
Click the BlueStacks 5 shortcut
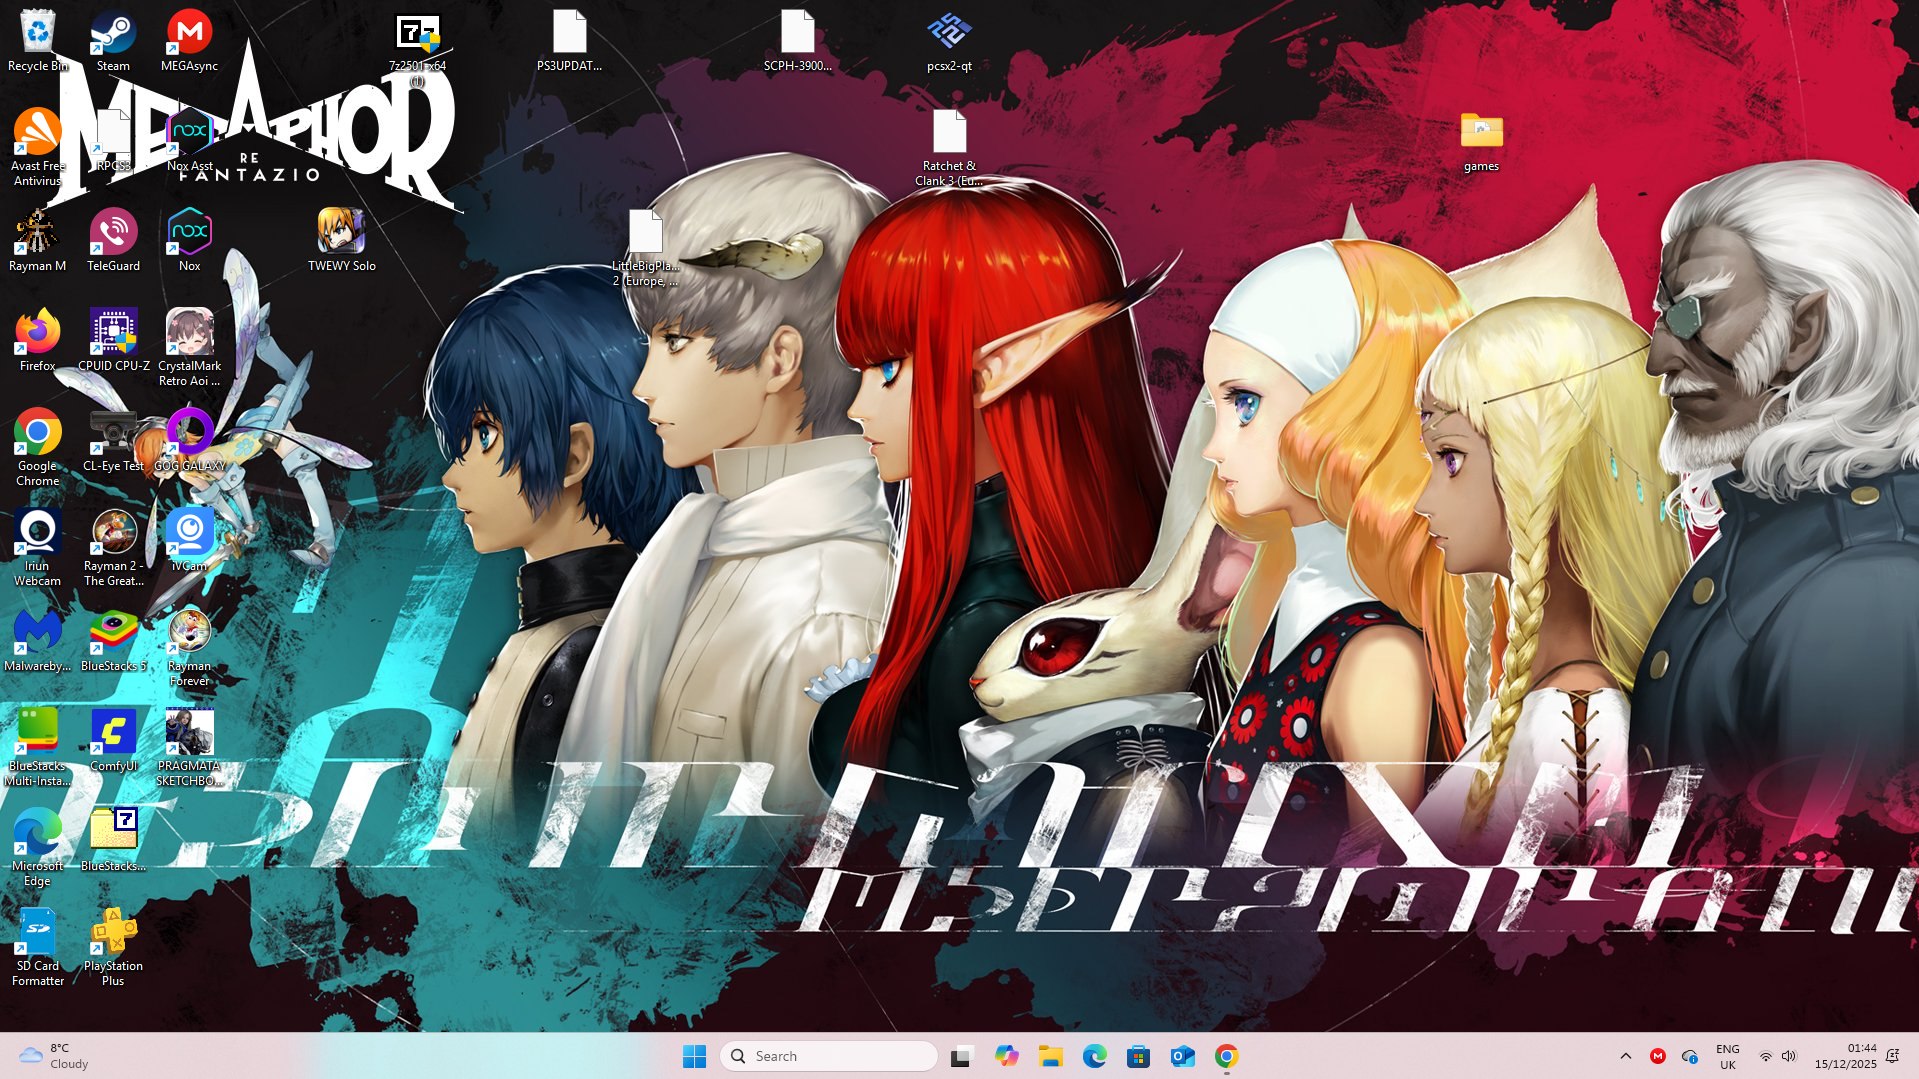pos(113,641)
